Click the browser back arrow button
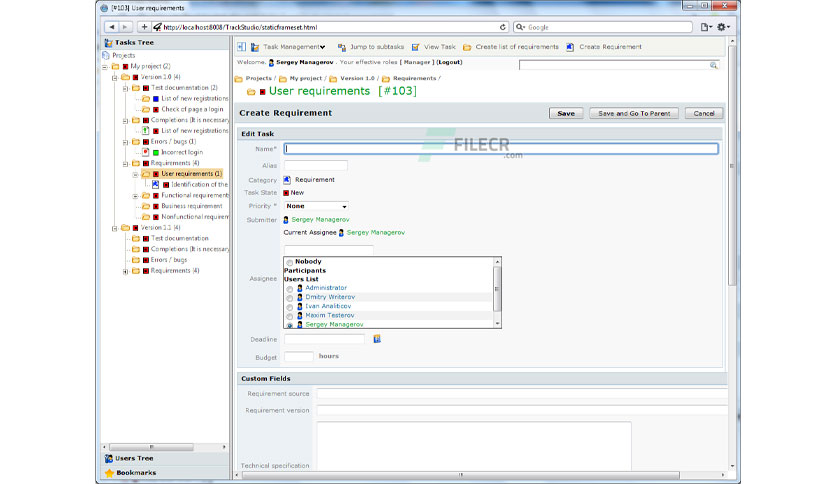 (111, 27)
